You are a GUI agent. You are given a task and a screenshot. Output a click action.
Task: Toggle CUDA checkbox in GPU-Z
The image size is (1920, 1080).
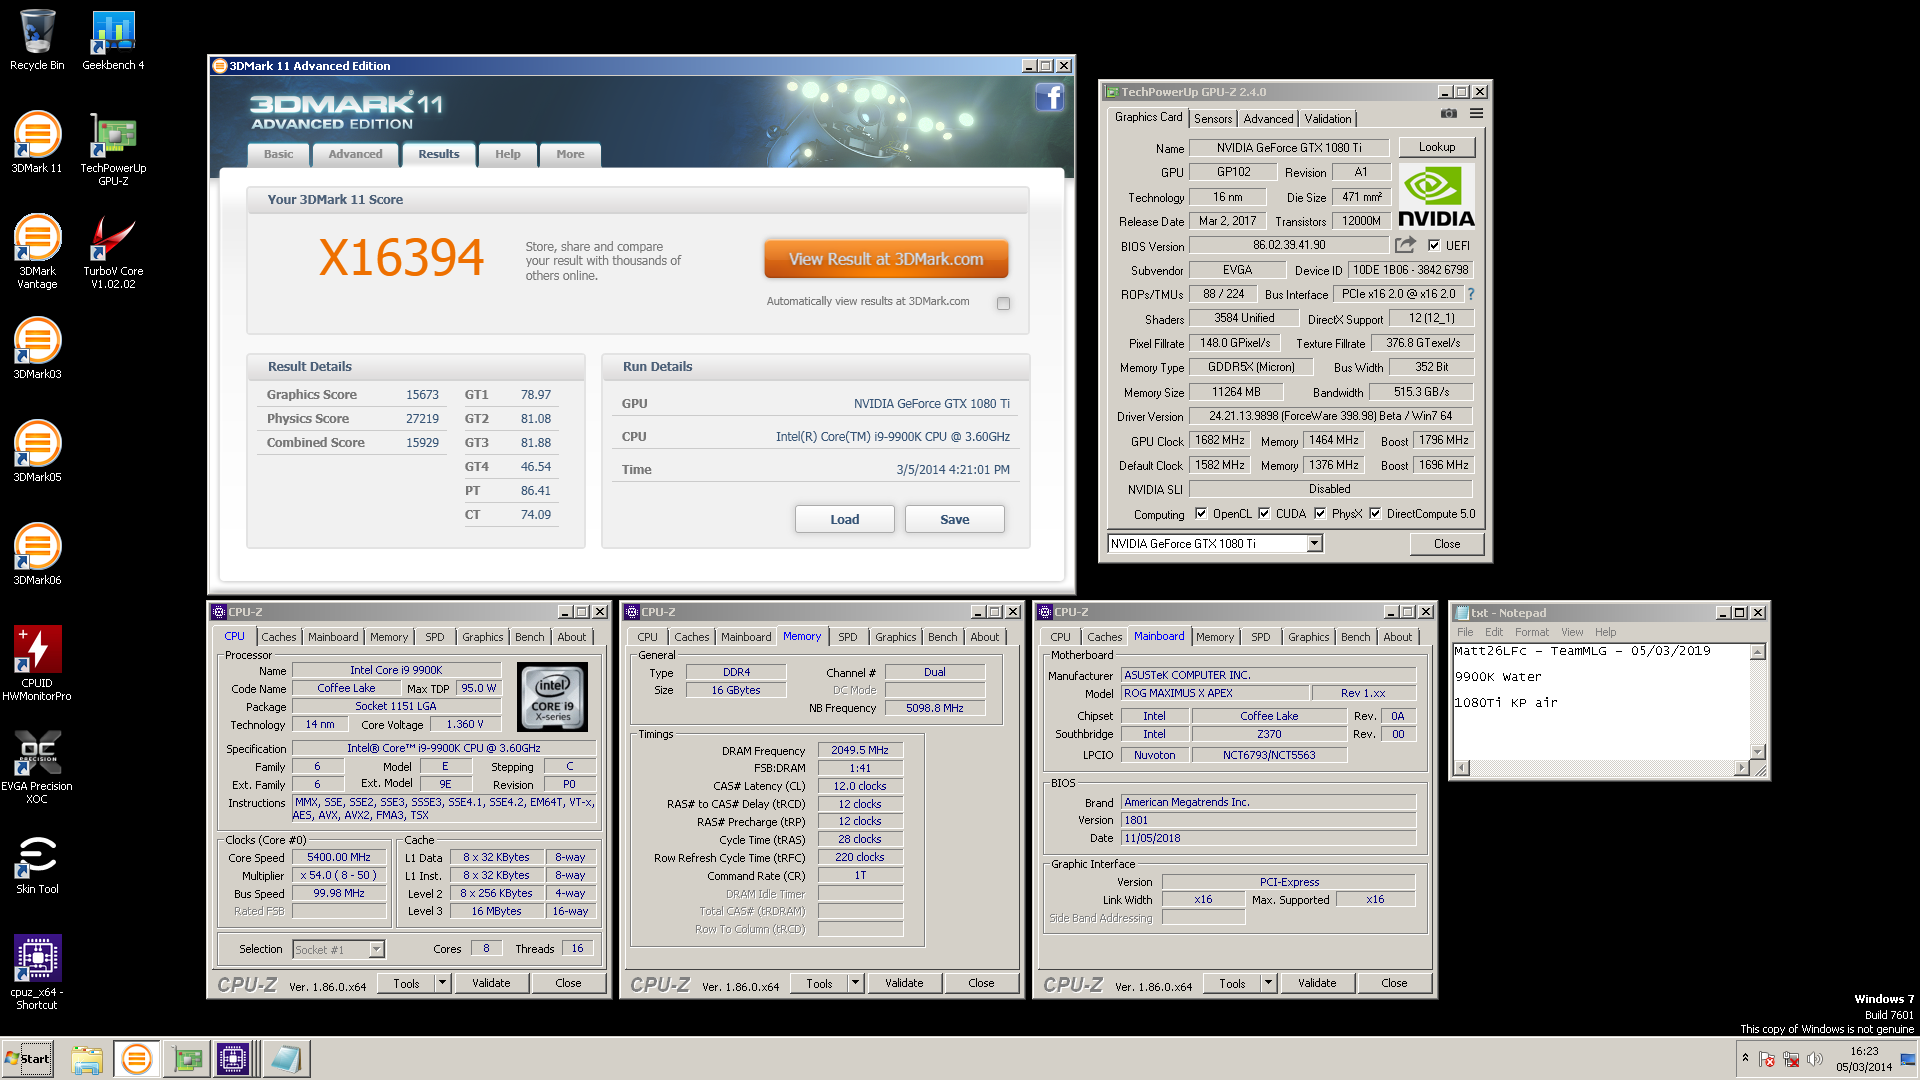pyautogui.click(x=1264, y=514)
